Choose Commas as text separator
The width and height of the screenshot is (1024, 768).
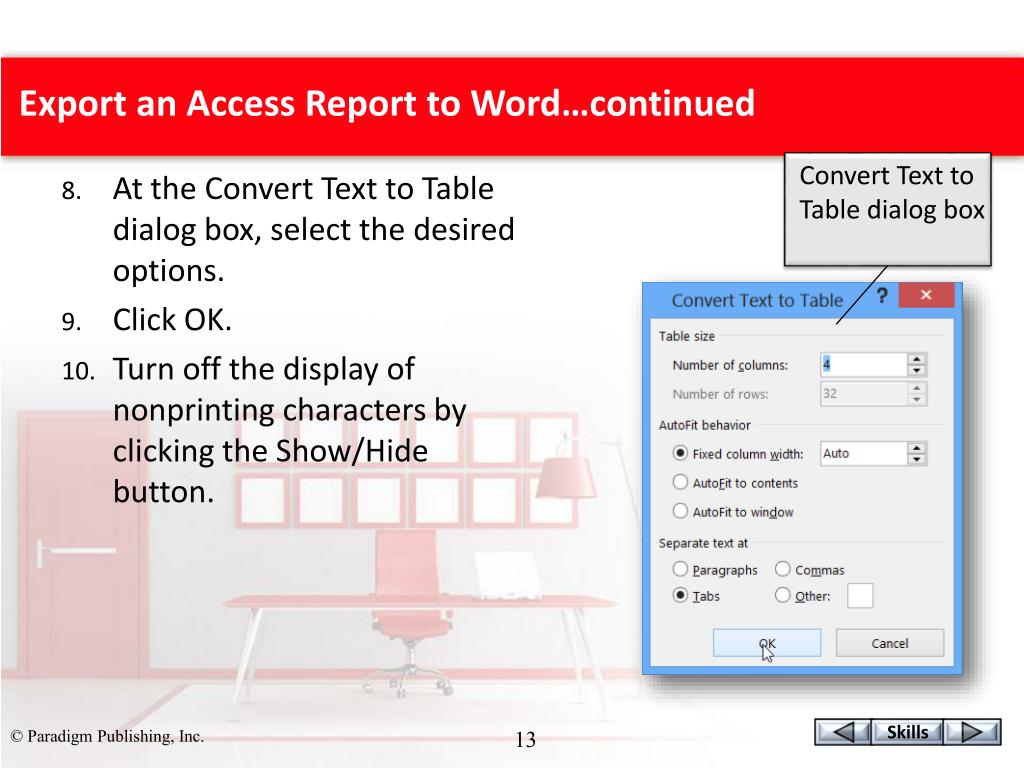[x=782, y=569]
